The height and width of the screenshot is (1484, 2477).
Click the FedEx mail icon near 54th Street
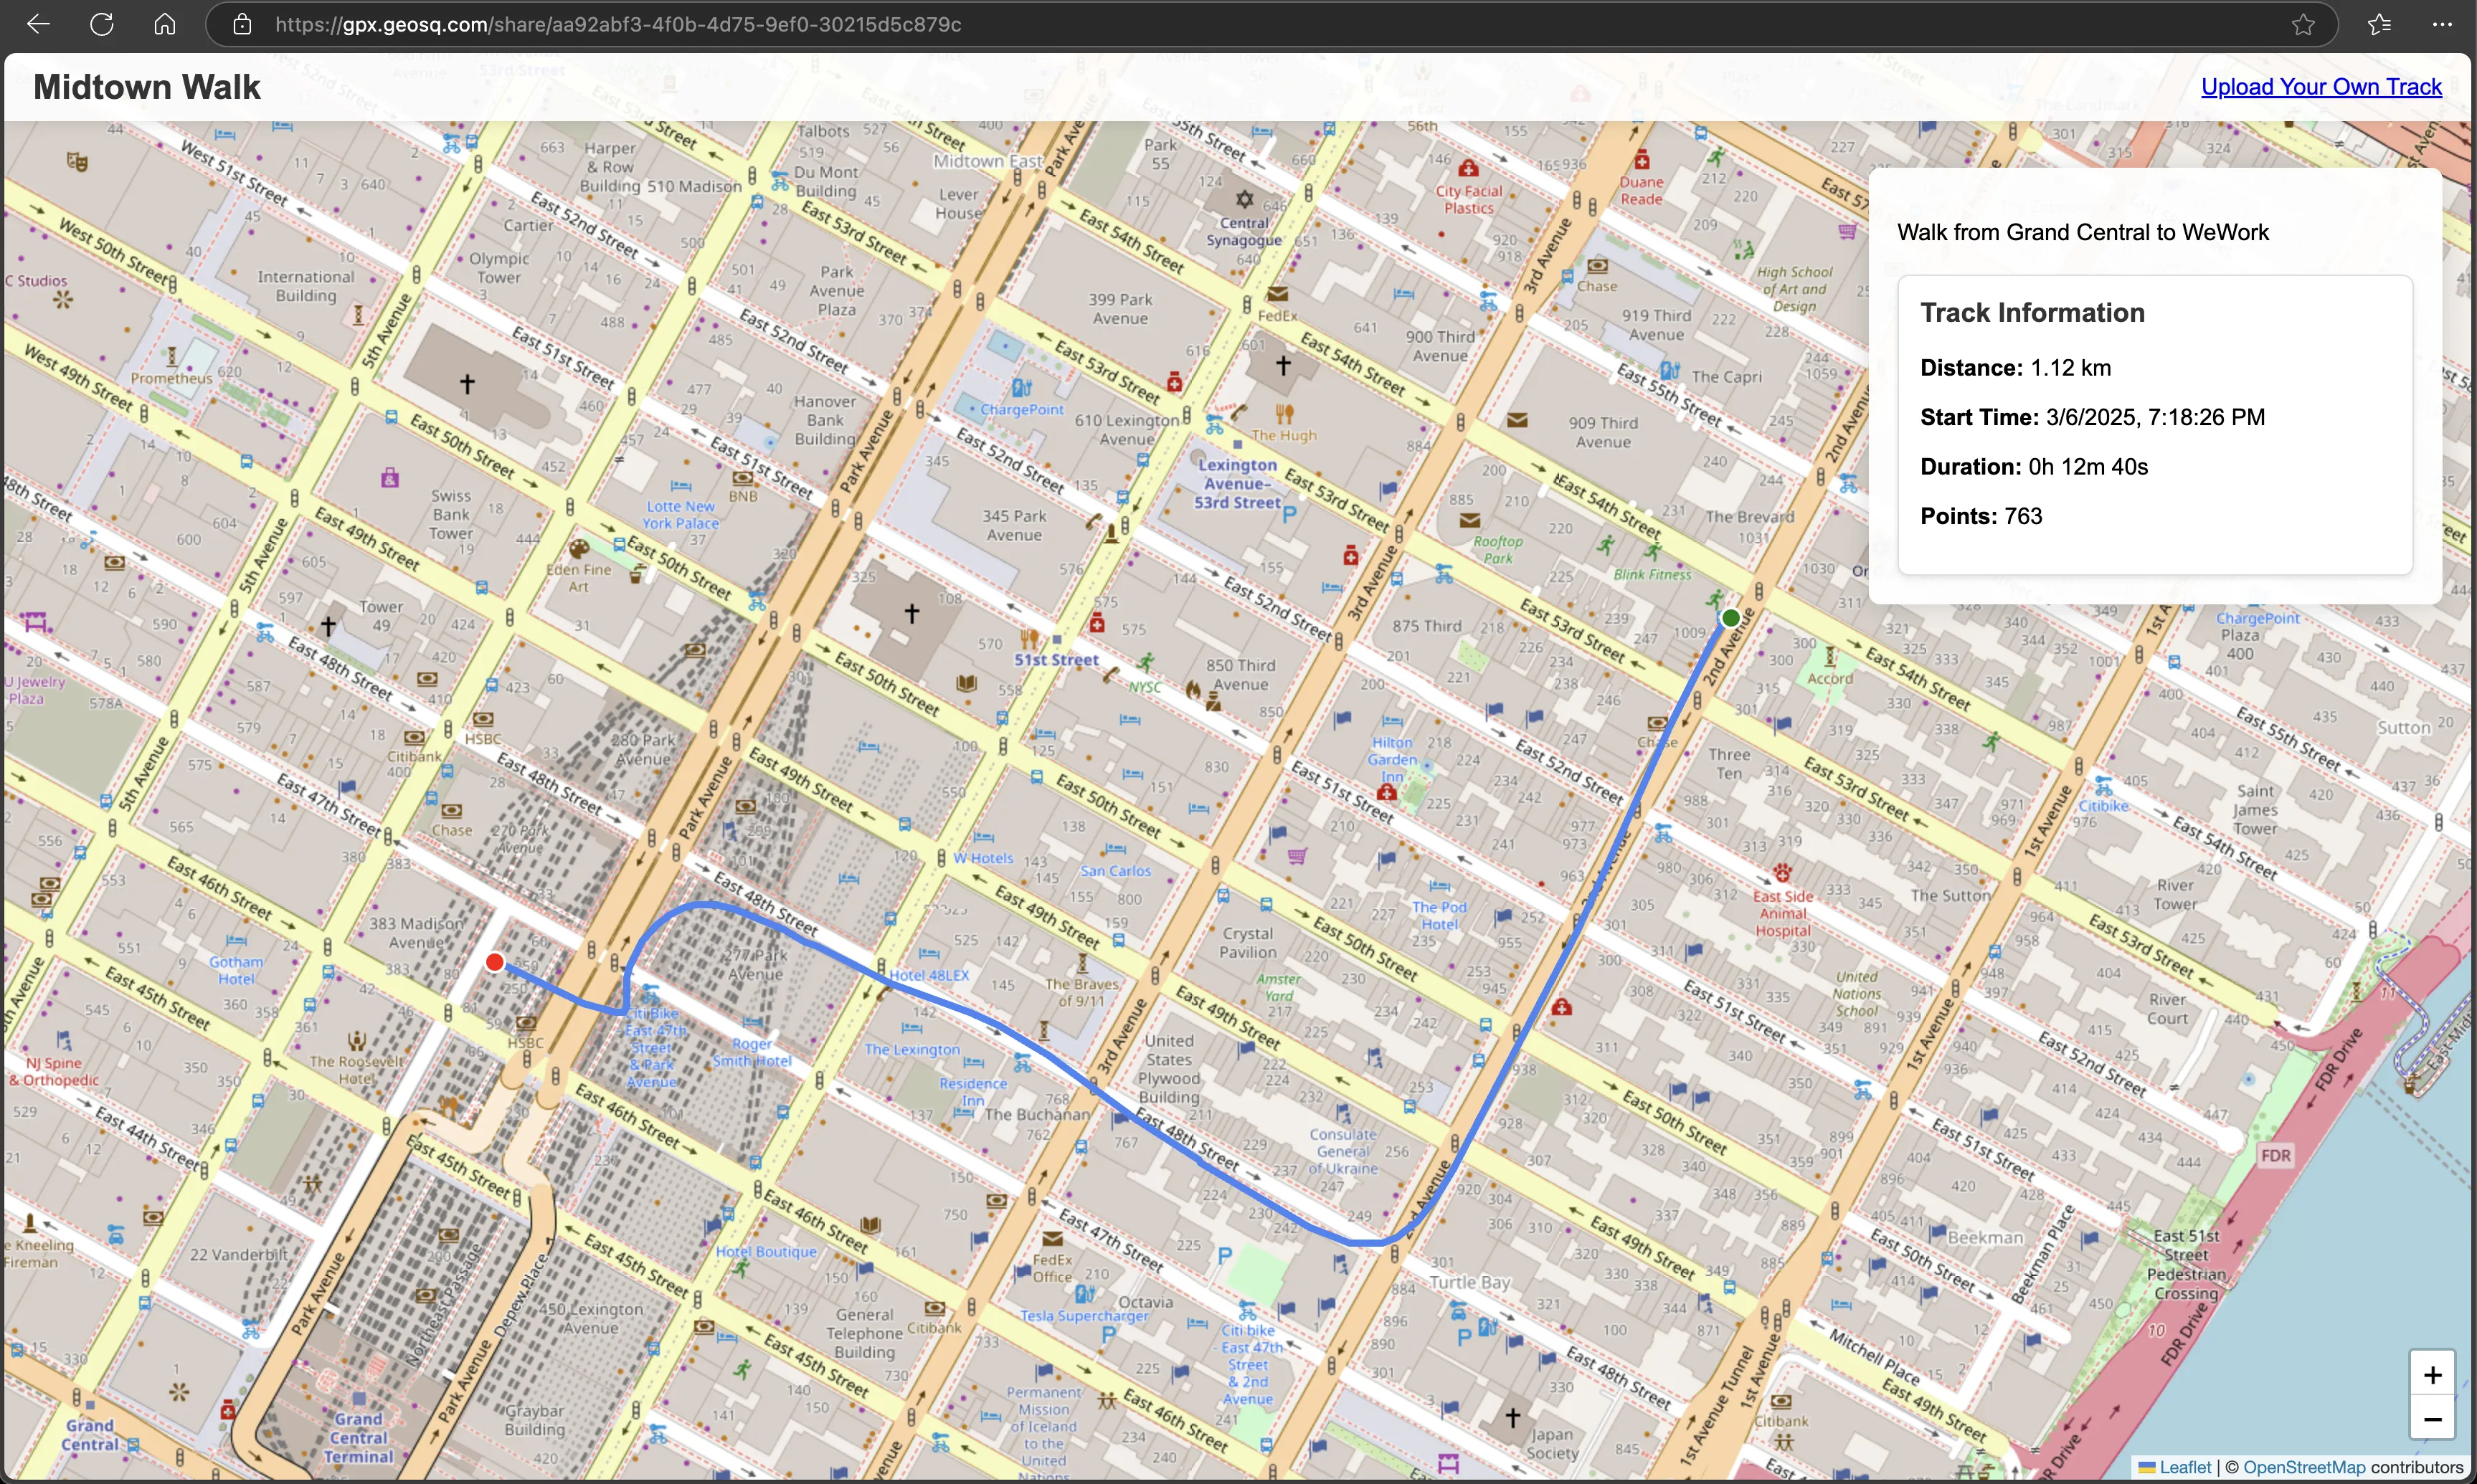(x=1277, y=293)
